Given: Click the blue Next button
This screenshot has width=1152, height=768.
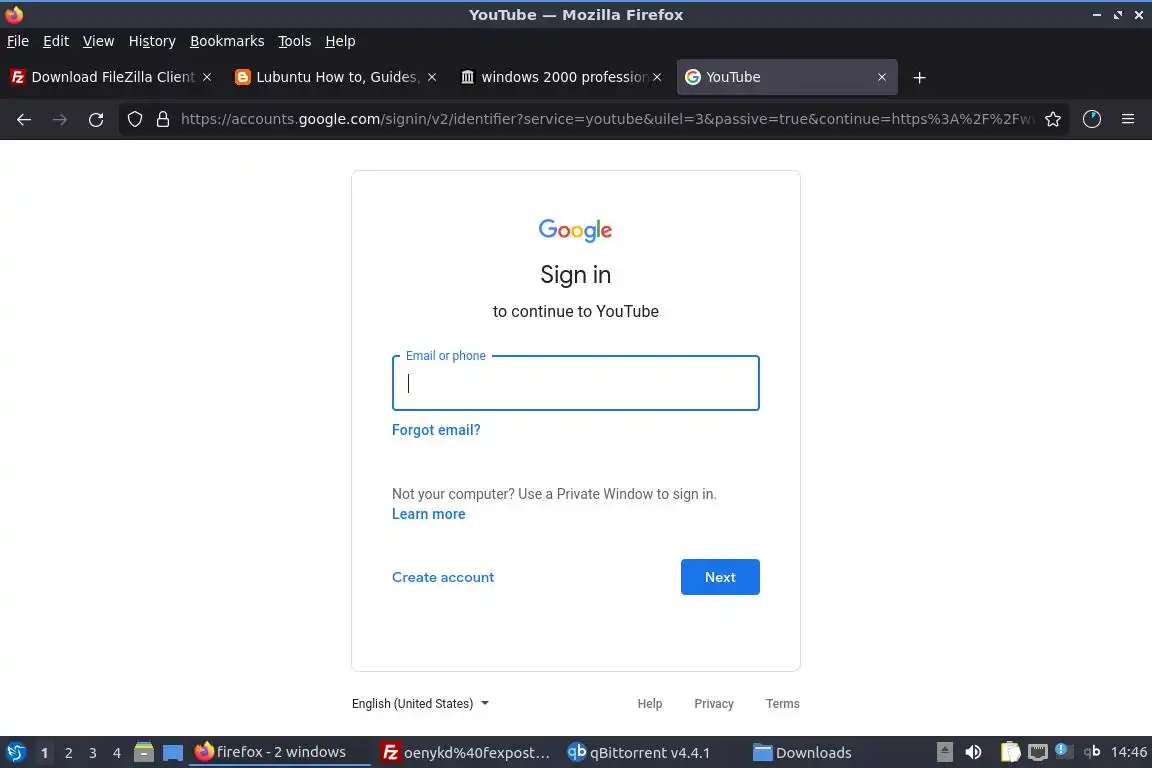Looking at the screenshot, I should click(x=720, y=577).
